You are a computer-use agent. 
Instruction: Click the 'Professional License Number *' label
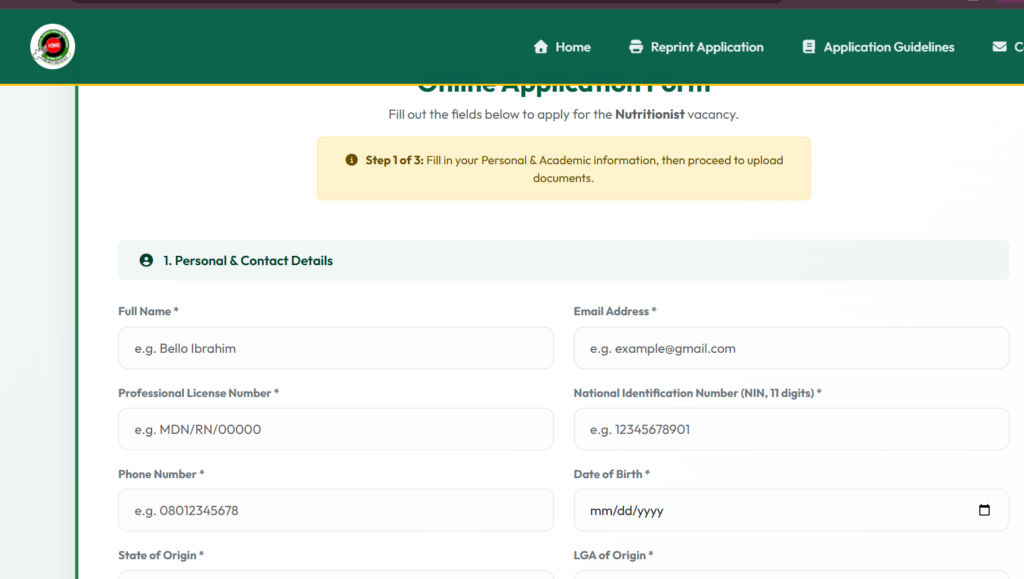click(199, 393)
